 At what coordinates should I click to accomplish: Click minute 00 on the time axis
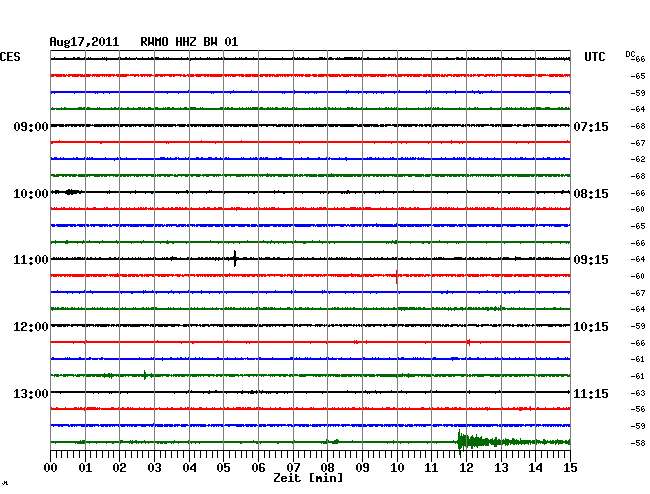pyautogui.click(x=51, y=467)
